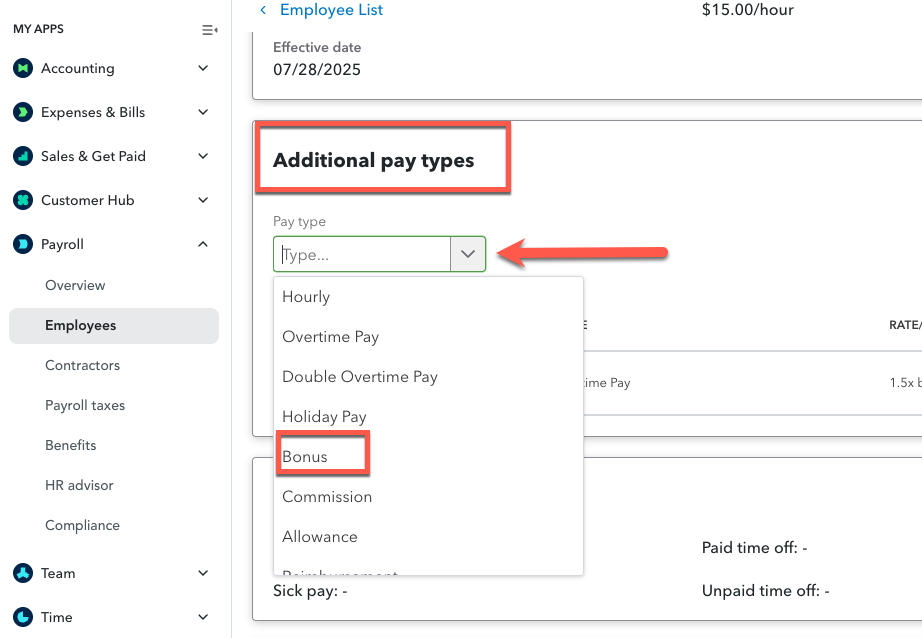The height and width of the screenshot is (638, 922).
Task: Click the Team app icon
Action: [23, 573]
